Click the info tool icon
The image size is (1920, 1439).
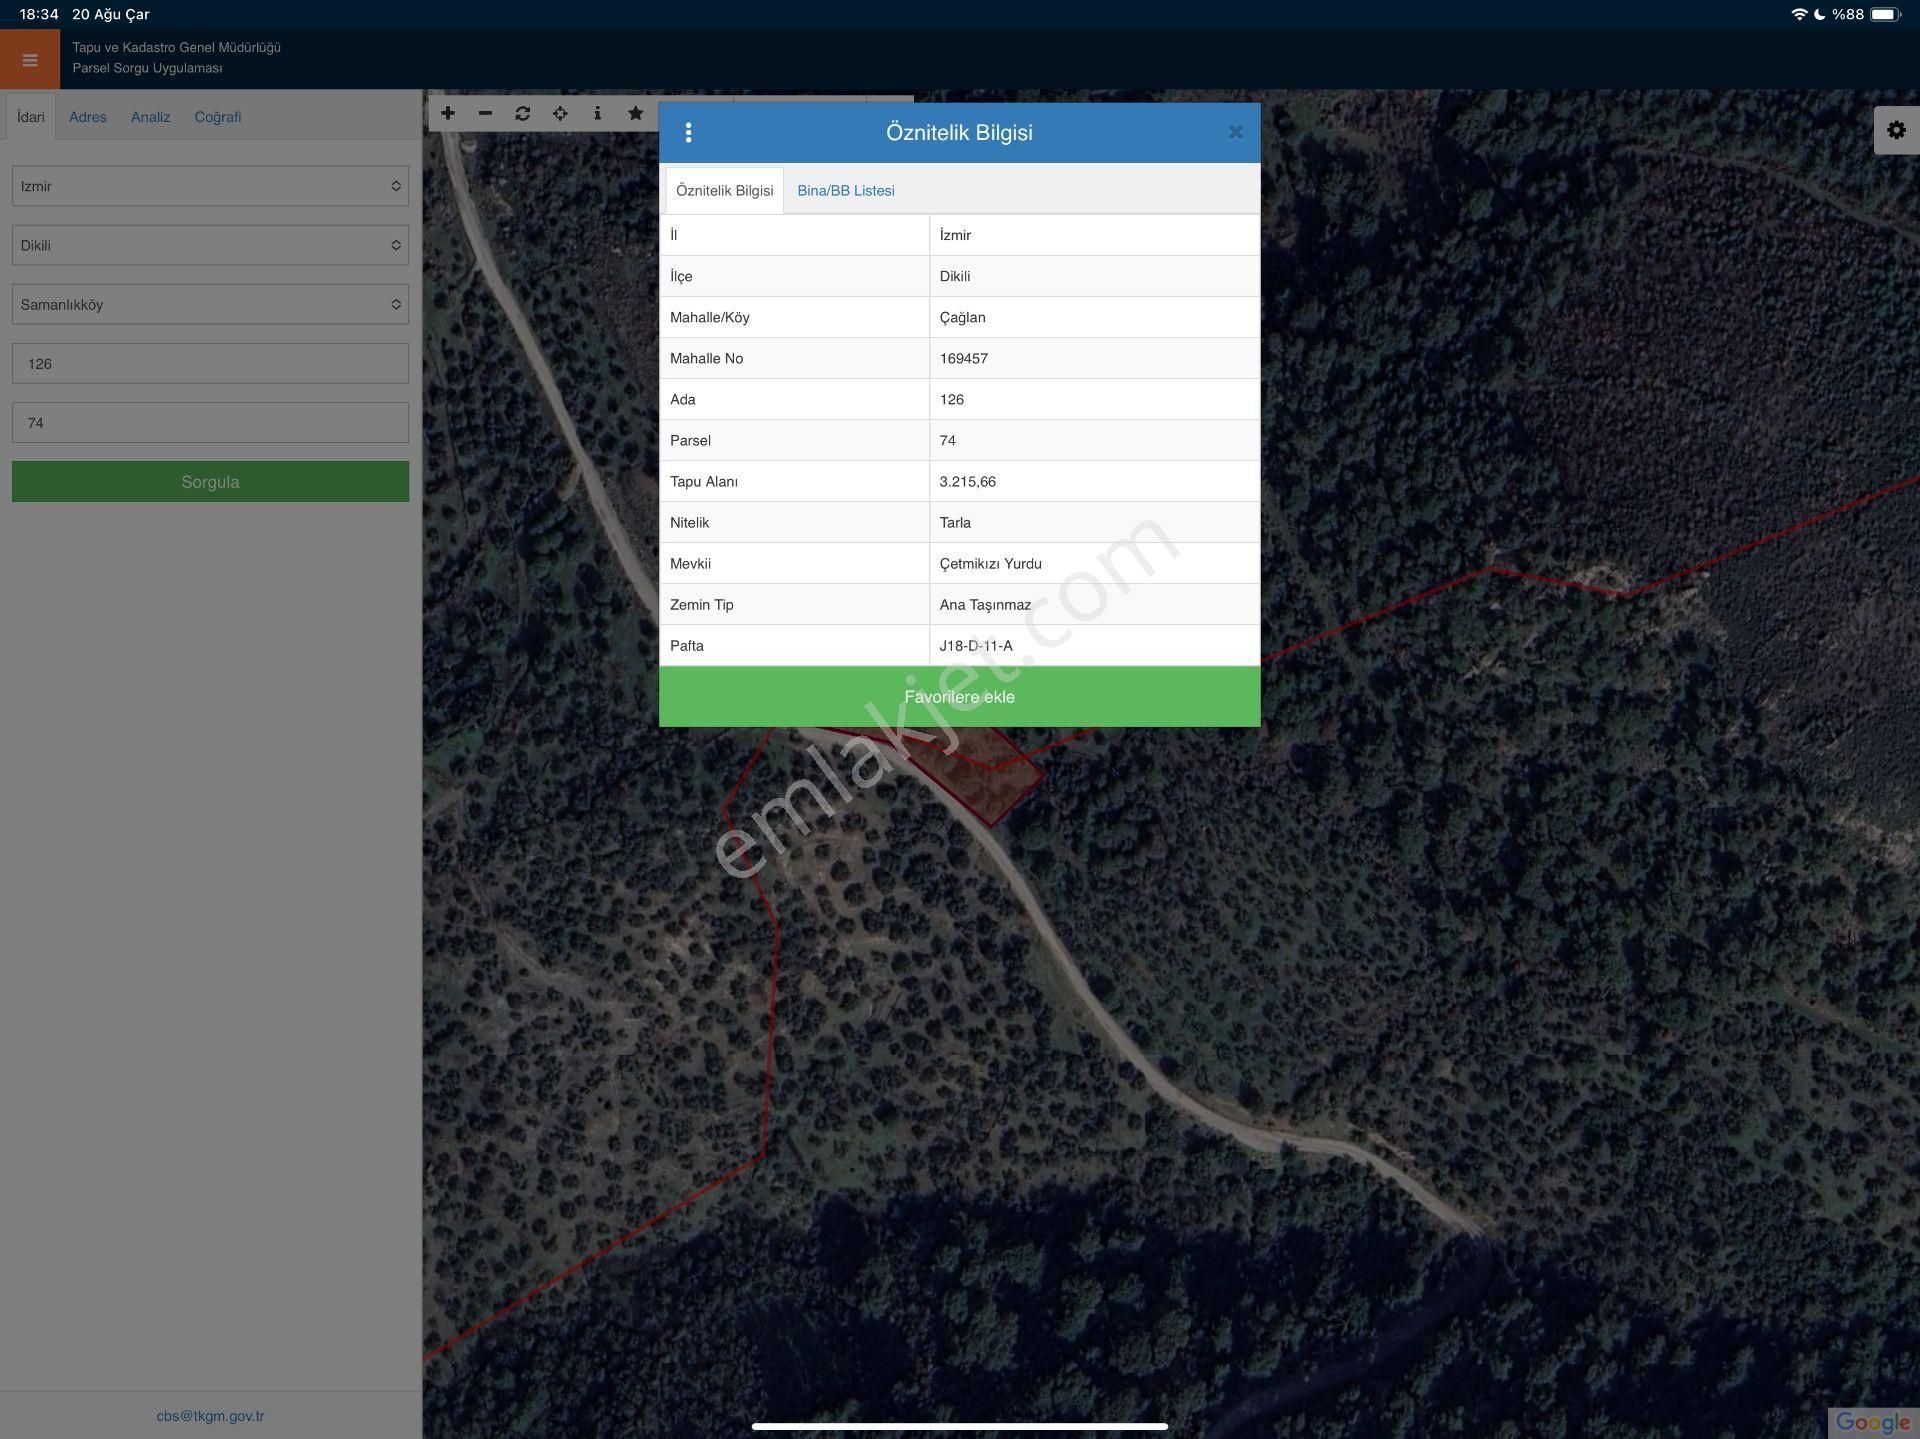click(x=597, y=114)
